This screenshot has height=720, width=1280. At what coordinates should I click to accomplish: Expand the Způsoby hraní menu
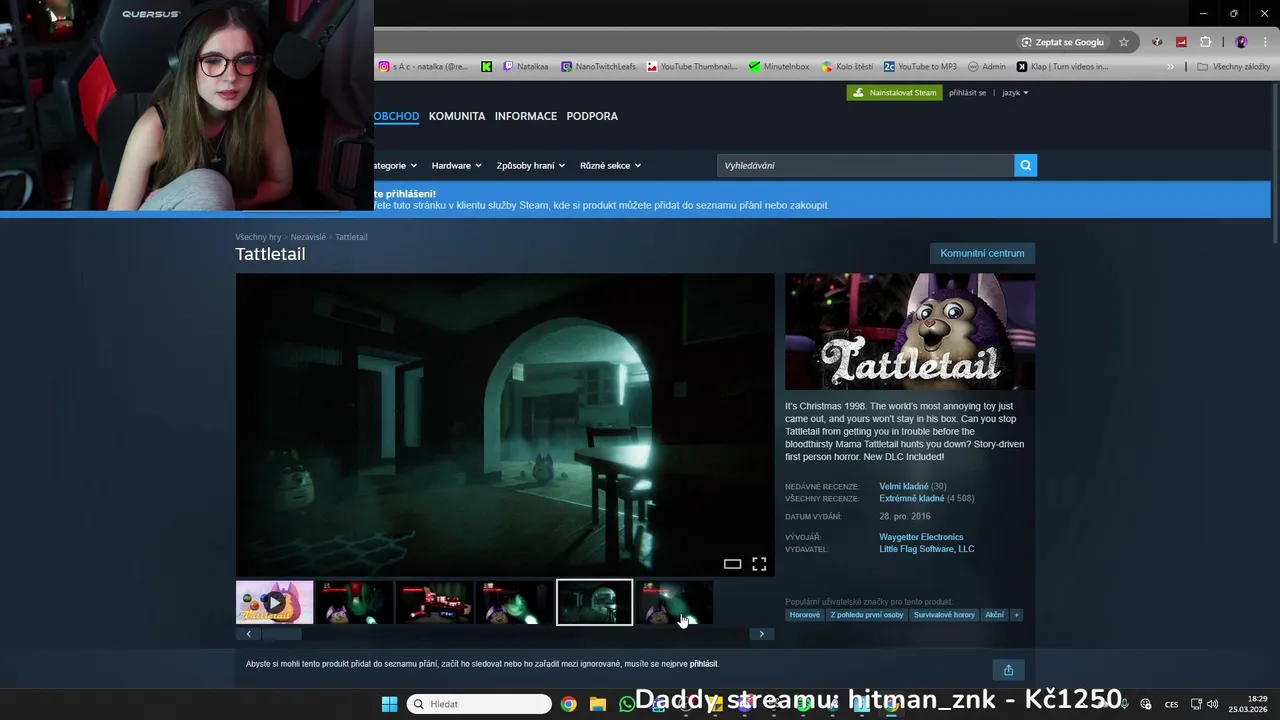(x=530, y=166)
